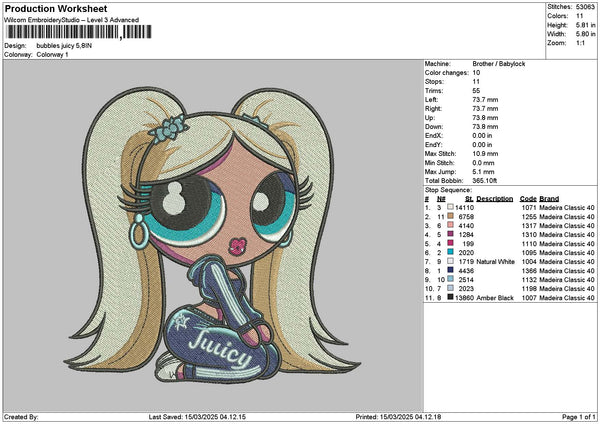
Task: Click the Page 1 of 1 label
Action: [x=579, y=417]
